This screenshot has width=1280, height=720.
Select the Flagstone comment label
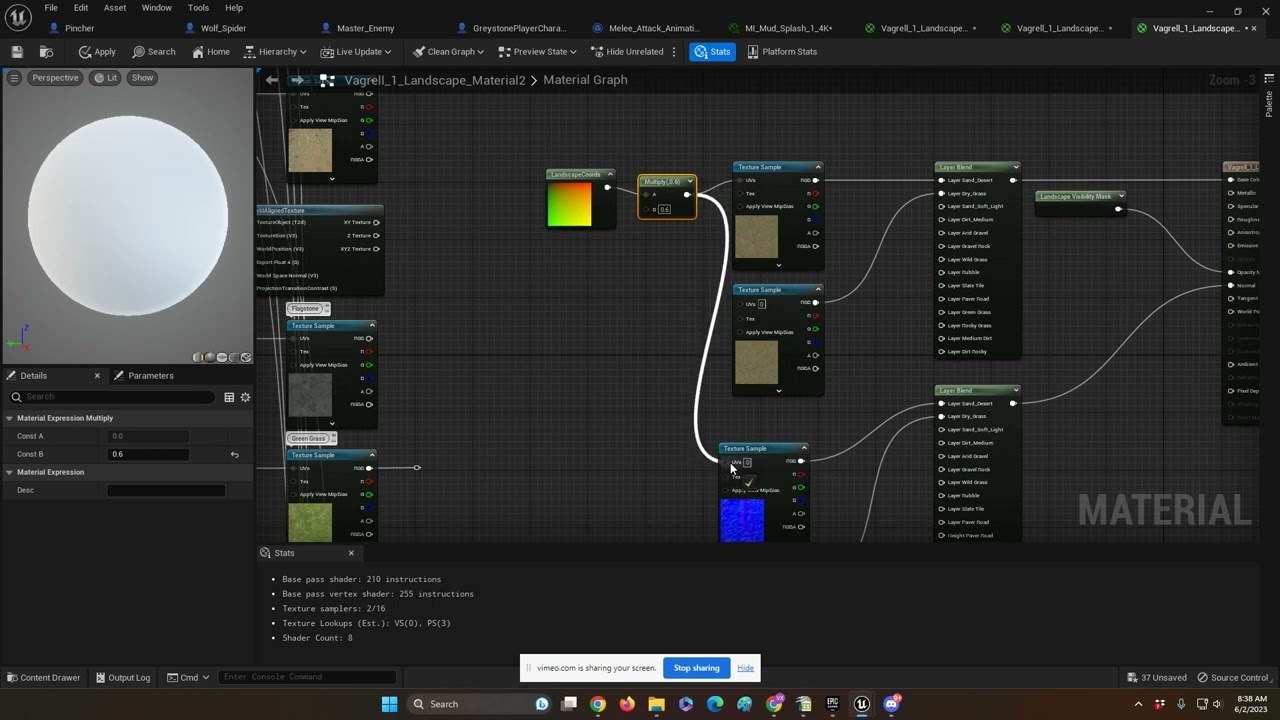tap(305, 308)
